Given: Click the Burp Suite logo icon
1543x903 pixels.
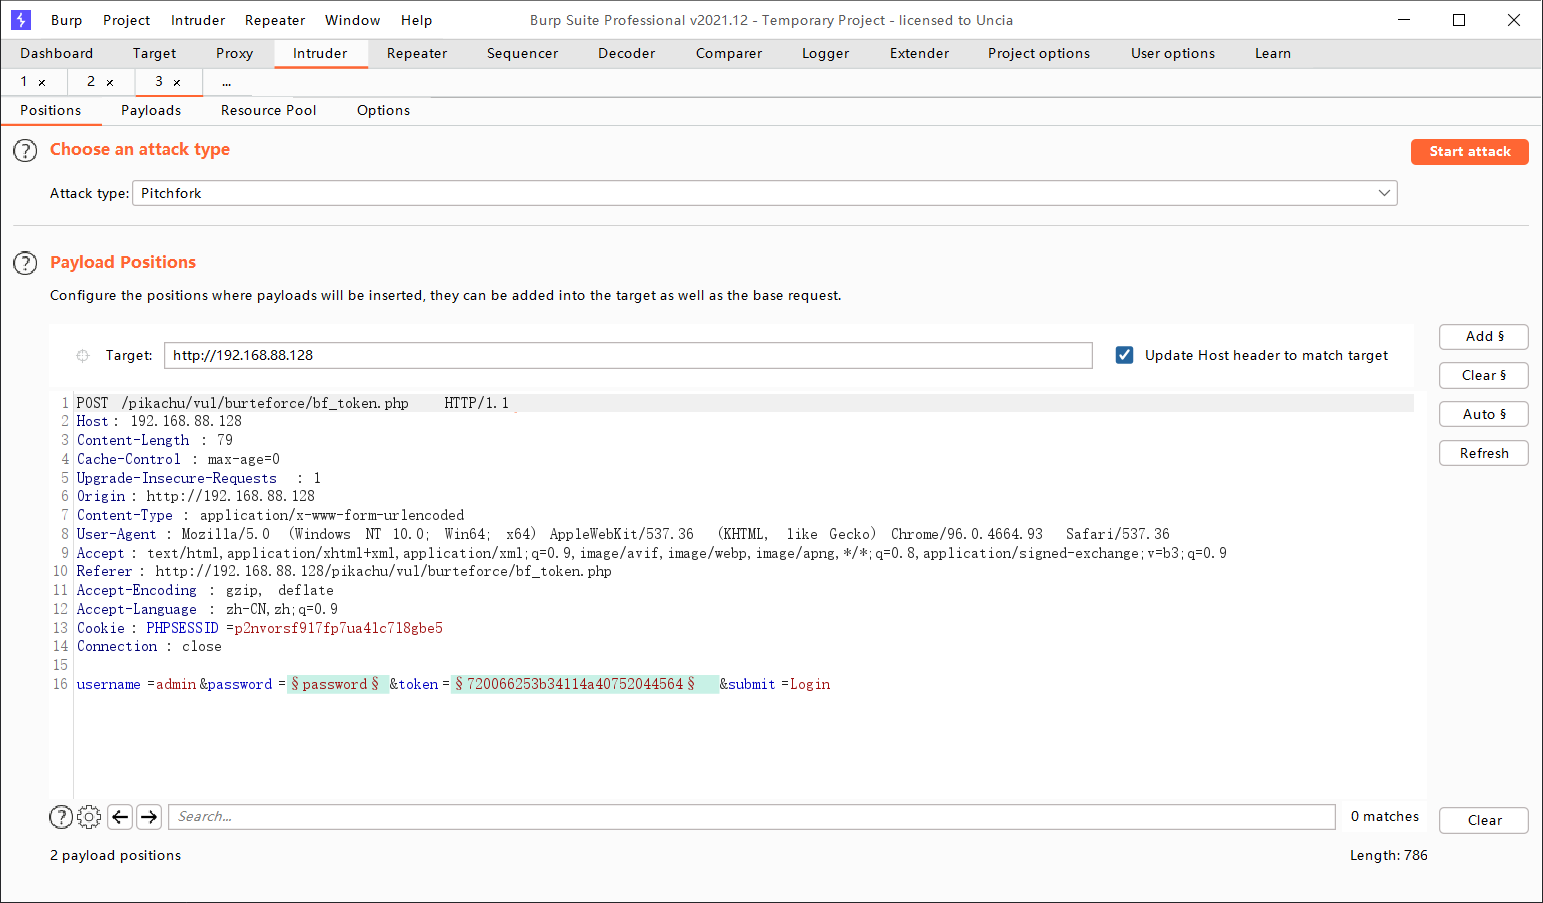Looking at the screenshot, I should 21,20.
